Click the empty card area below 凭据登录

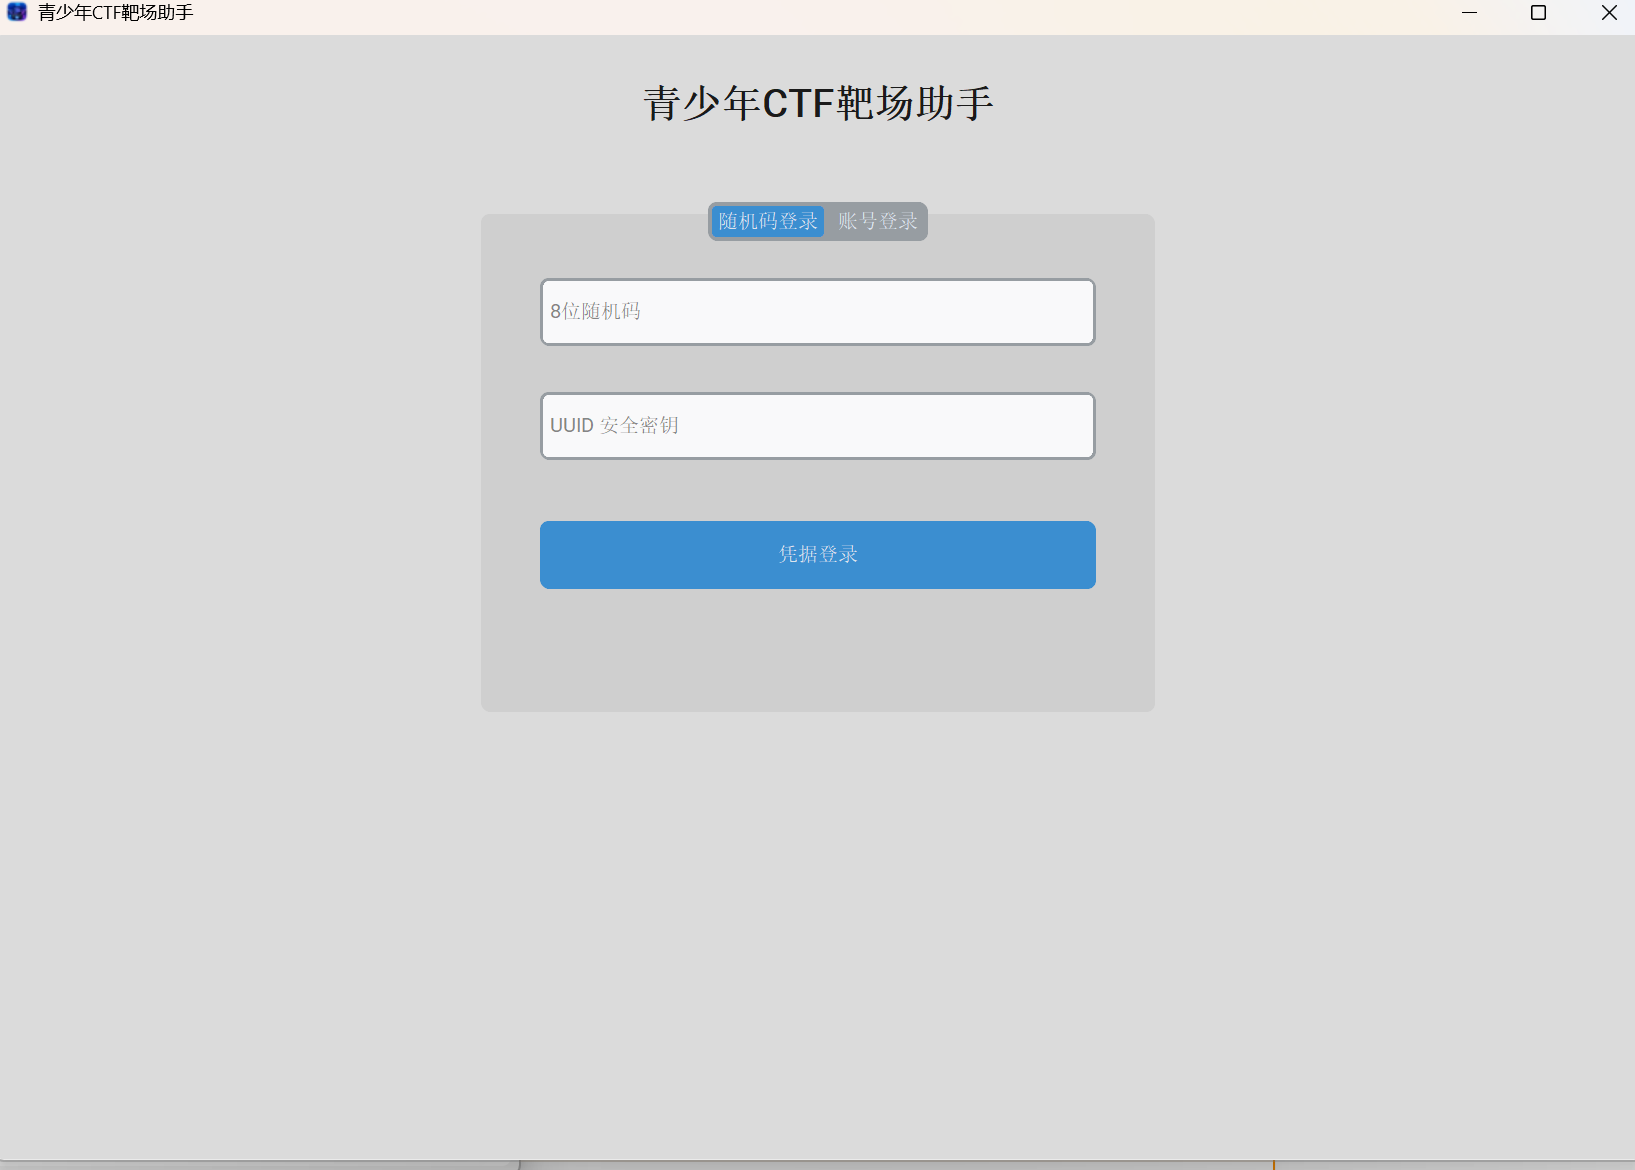(817, 650)
